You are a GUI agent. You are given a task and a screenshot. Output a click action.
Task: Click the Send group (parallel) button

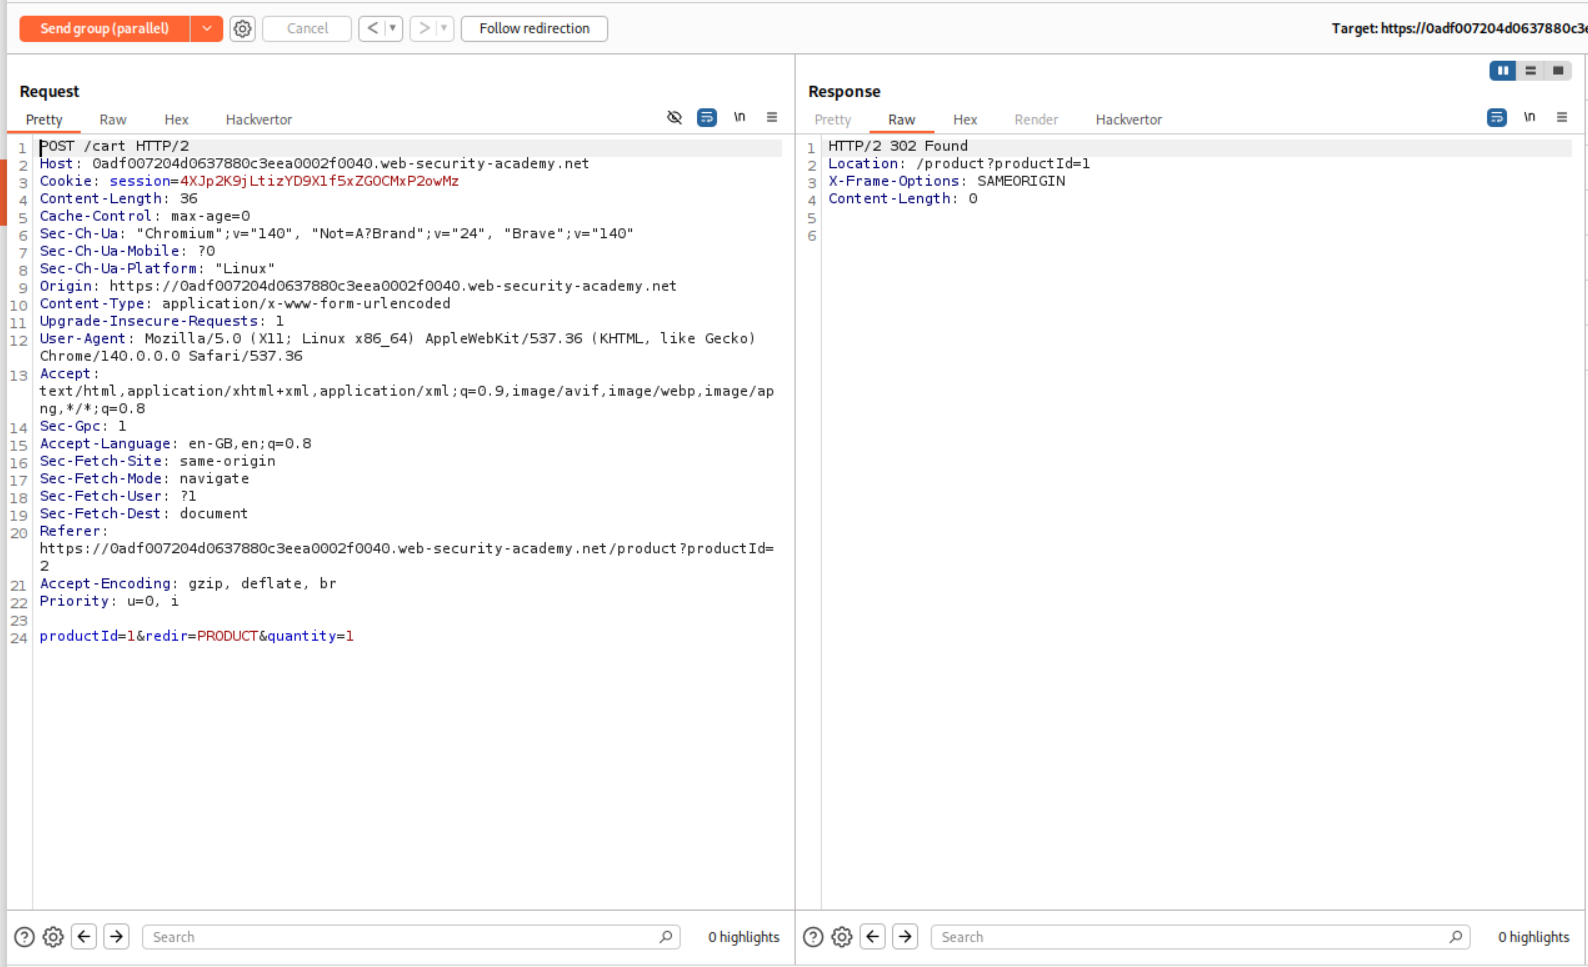click(x=104, y=28)
